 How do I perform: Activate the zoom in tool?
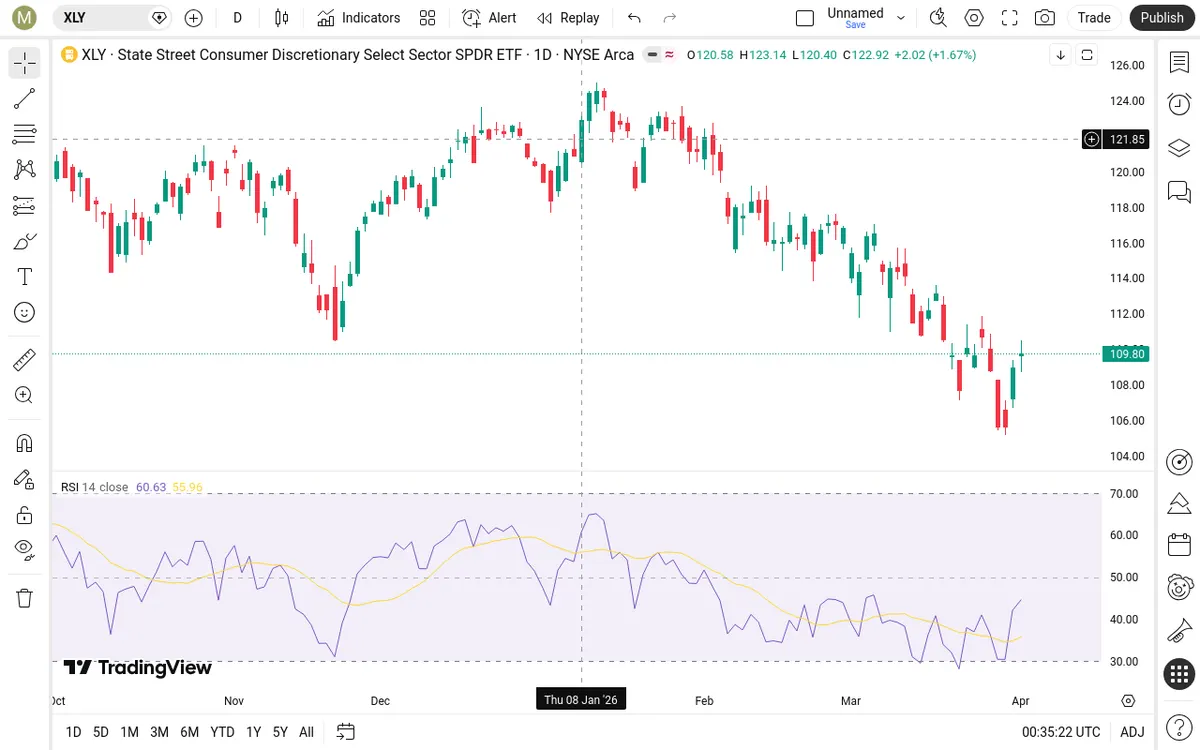(x=25, y=395)
